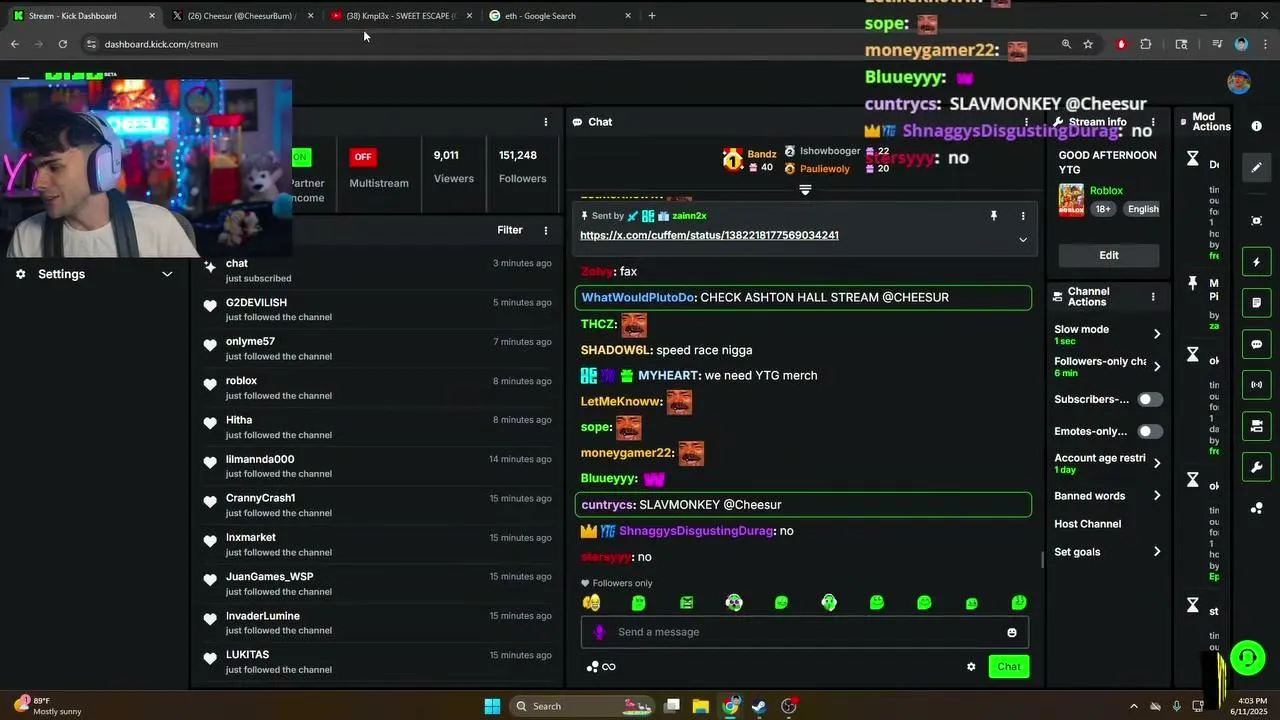
Task: Click username WhatWouldPlutoDo in chat
Action: 638,297
